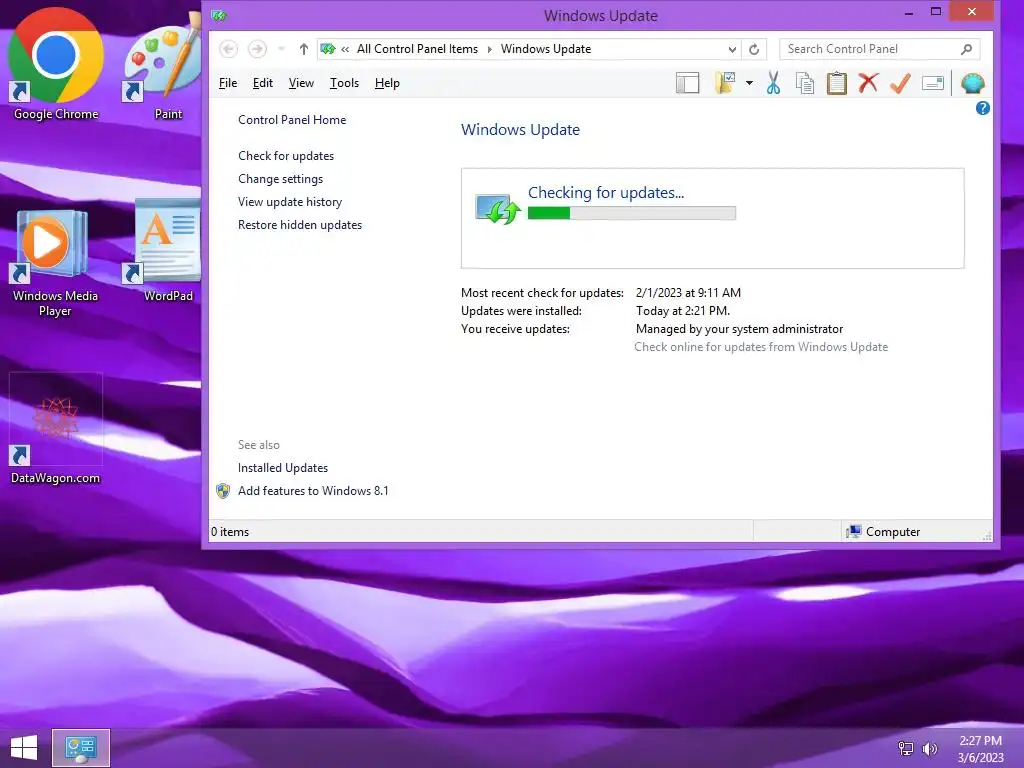Open the Edit menu
1024x768 pixels.
coord(263,83)
